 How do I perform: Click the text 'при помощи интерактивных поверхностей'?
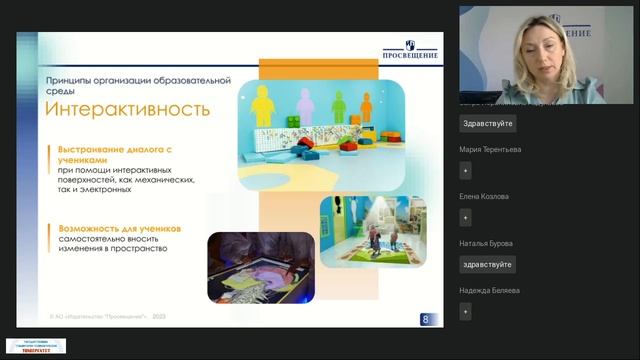pyautogui.click(x=115, y=175)
